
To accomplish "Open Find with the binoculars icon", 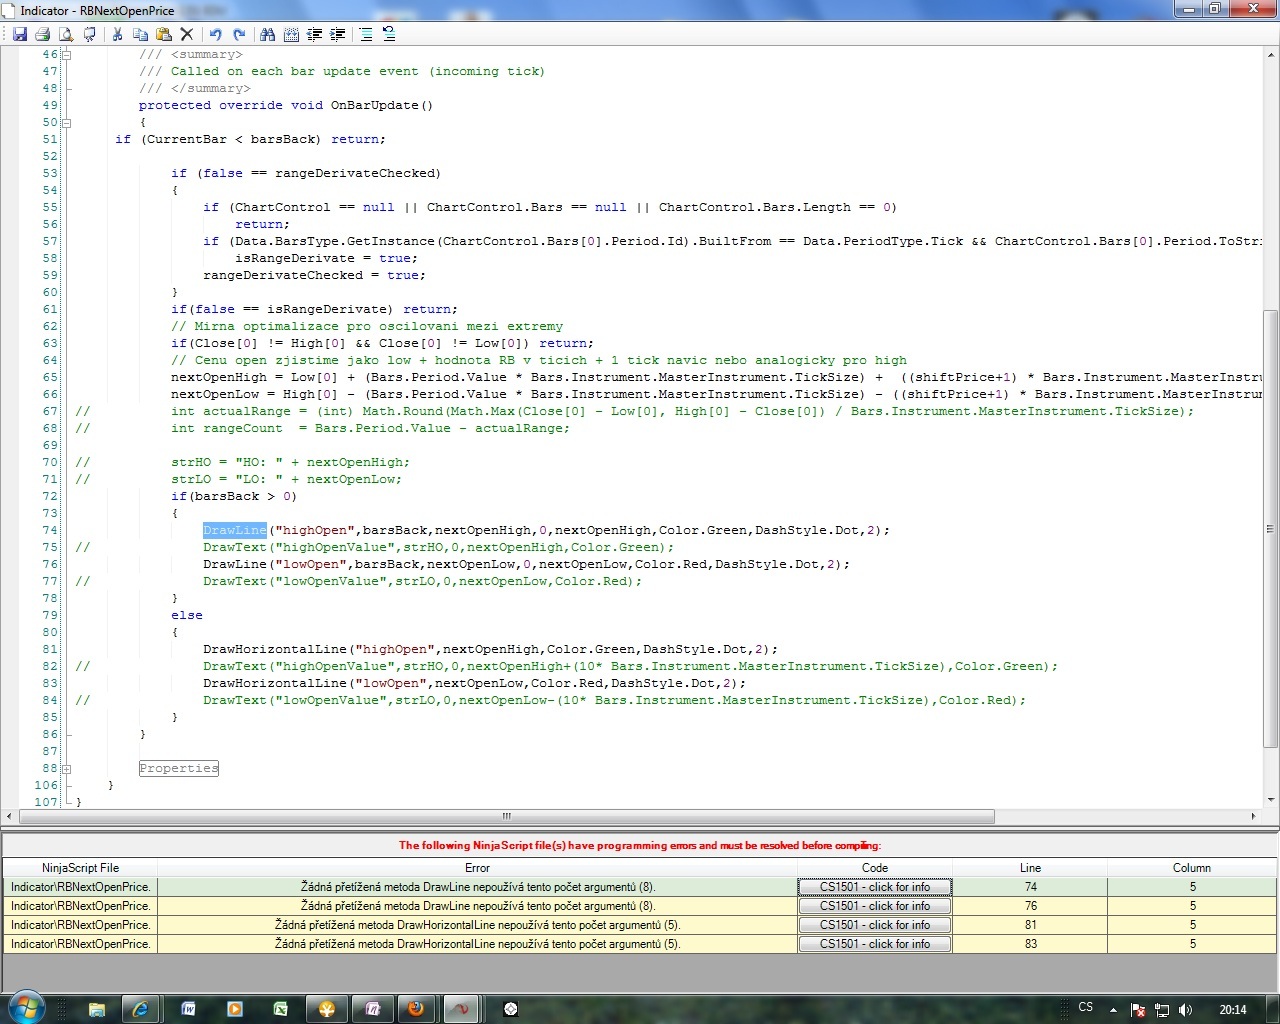I will 267,34.
